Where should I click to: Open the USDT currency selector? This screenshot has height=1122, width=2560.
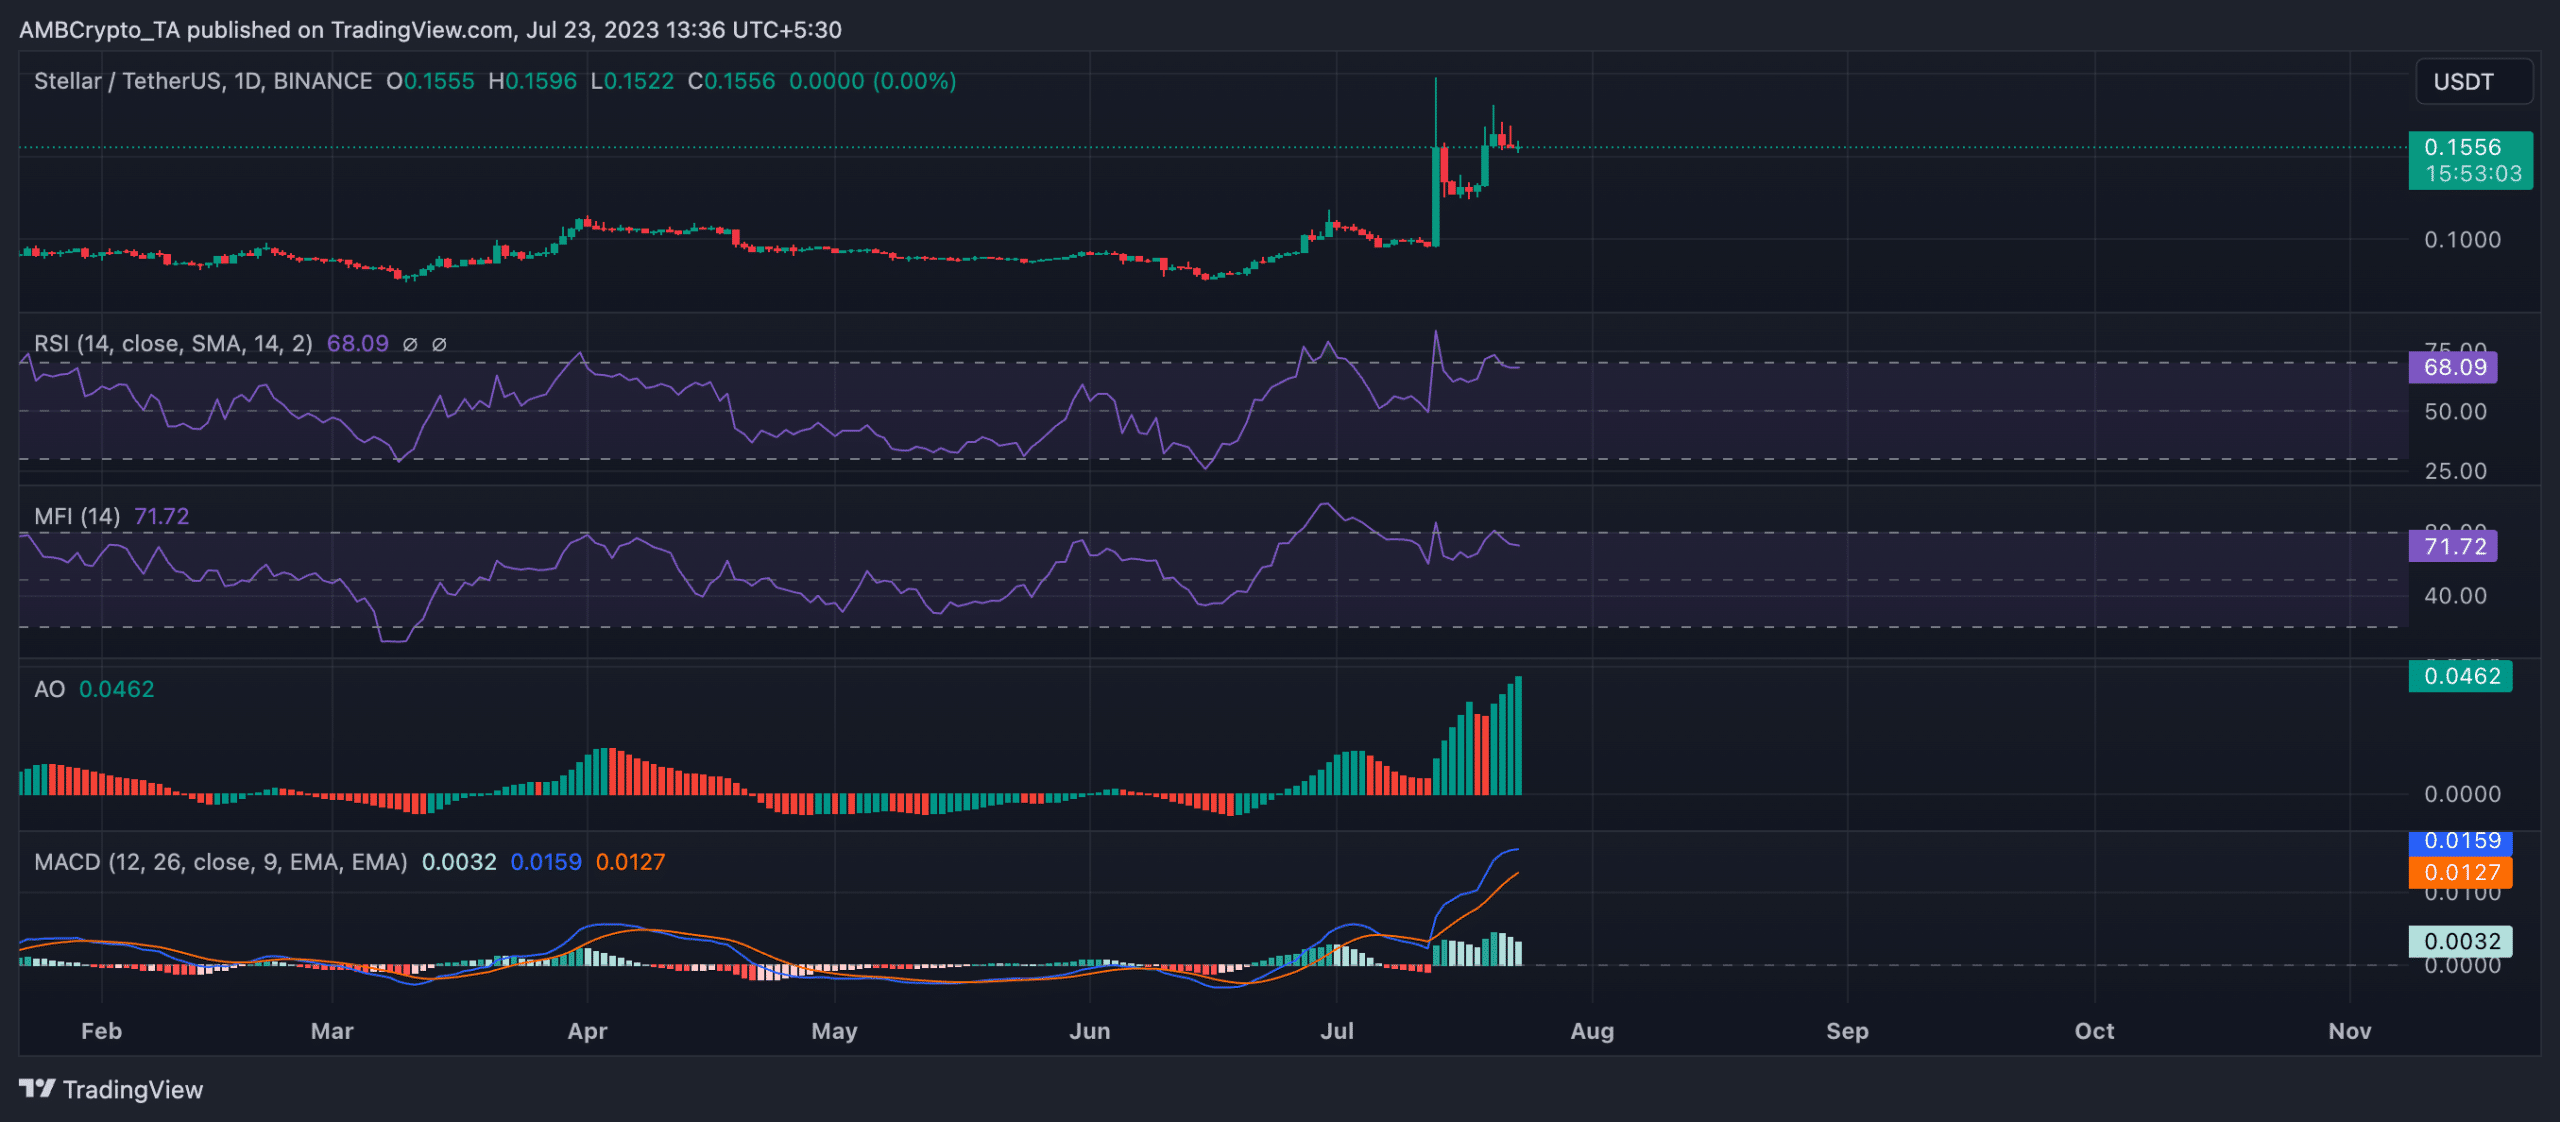click(2473, 82)
